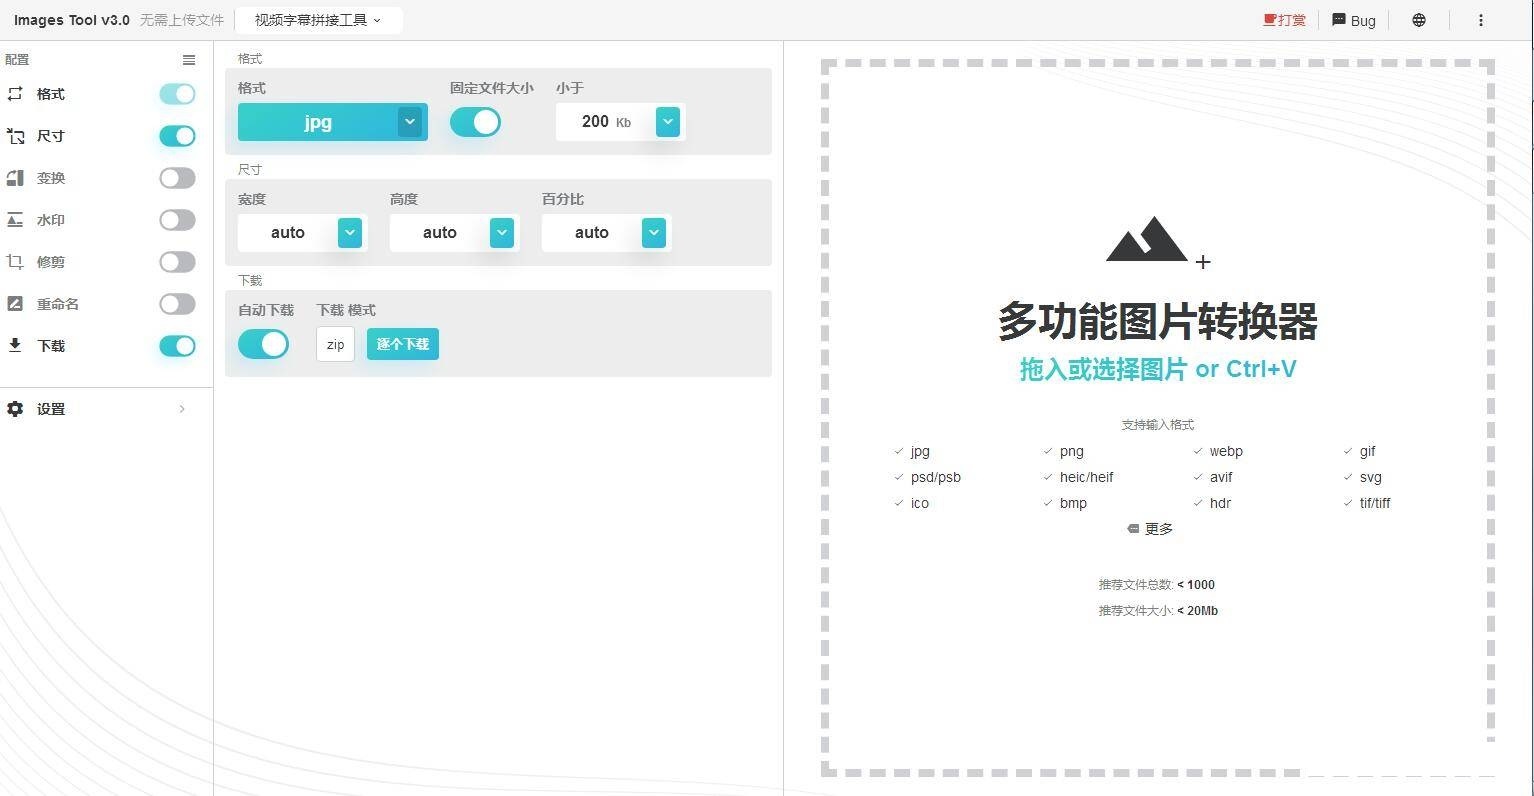
Task: Click the 尺寸 icon in sidebar
Action: click(x=15, y=136)
